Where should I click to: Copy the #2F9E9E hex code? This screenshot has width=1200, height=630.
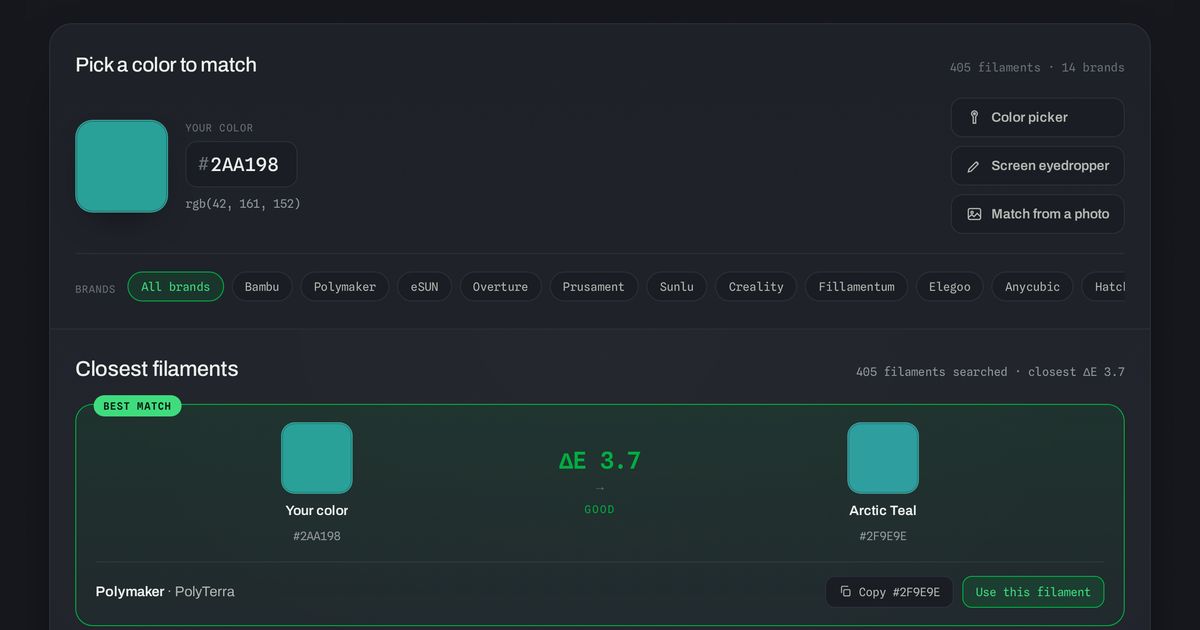tap(889, 592)
